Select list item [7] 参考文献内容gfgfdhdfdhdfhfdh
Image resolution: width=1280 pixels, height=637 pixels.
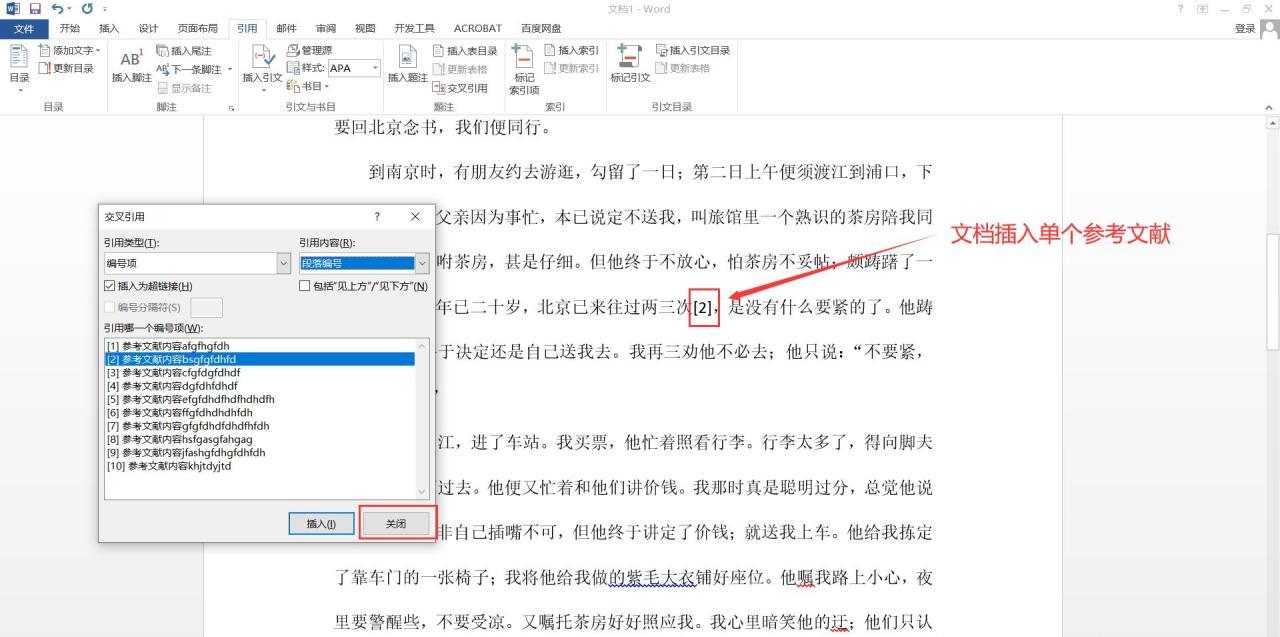(260, 426)
